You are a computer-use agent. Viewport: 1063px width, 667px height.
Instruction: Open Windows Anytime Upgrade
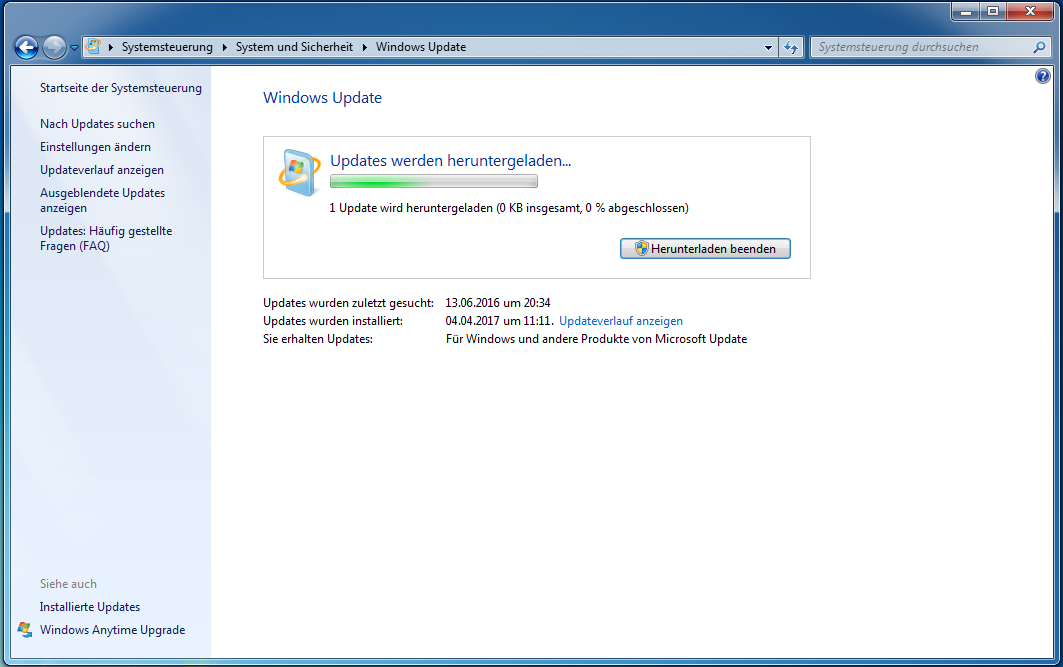tap(113, 630)
